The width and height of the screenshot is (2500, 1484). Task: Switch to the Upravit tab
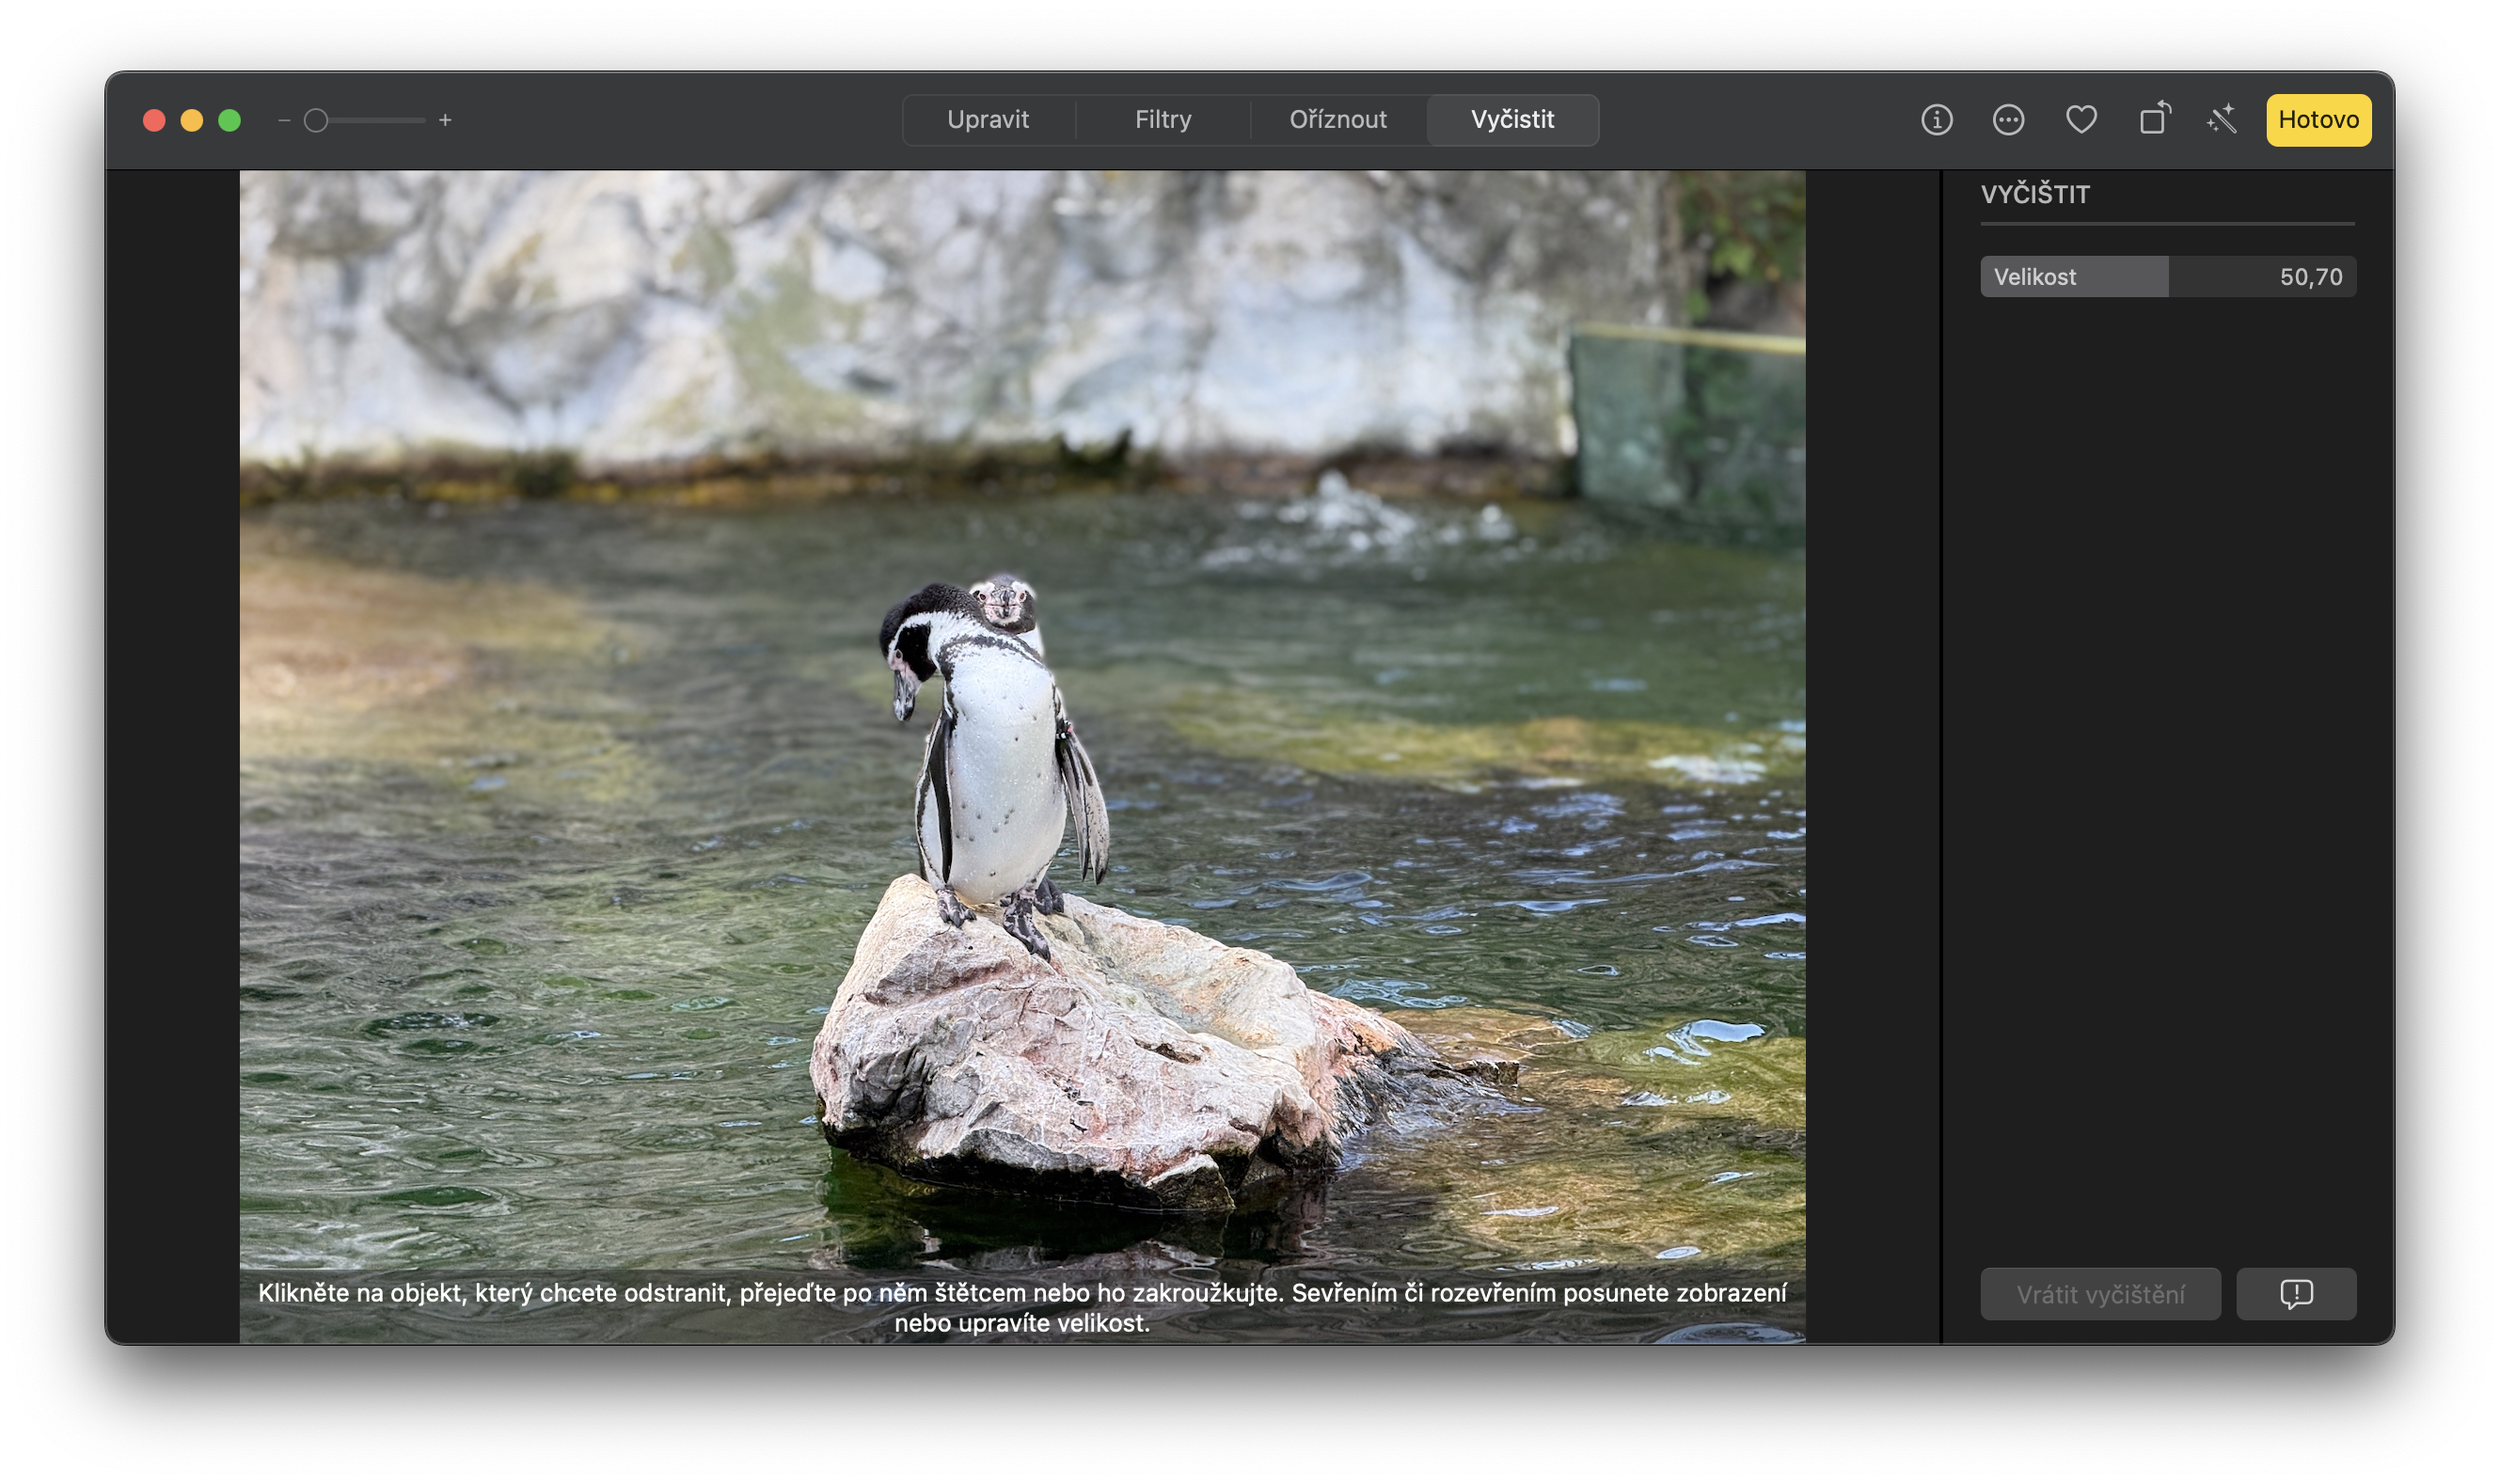989,119
